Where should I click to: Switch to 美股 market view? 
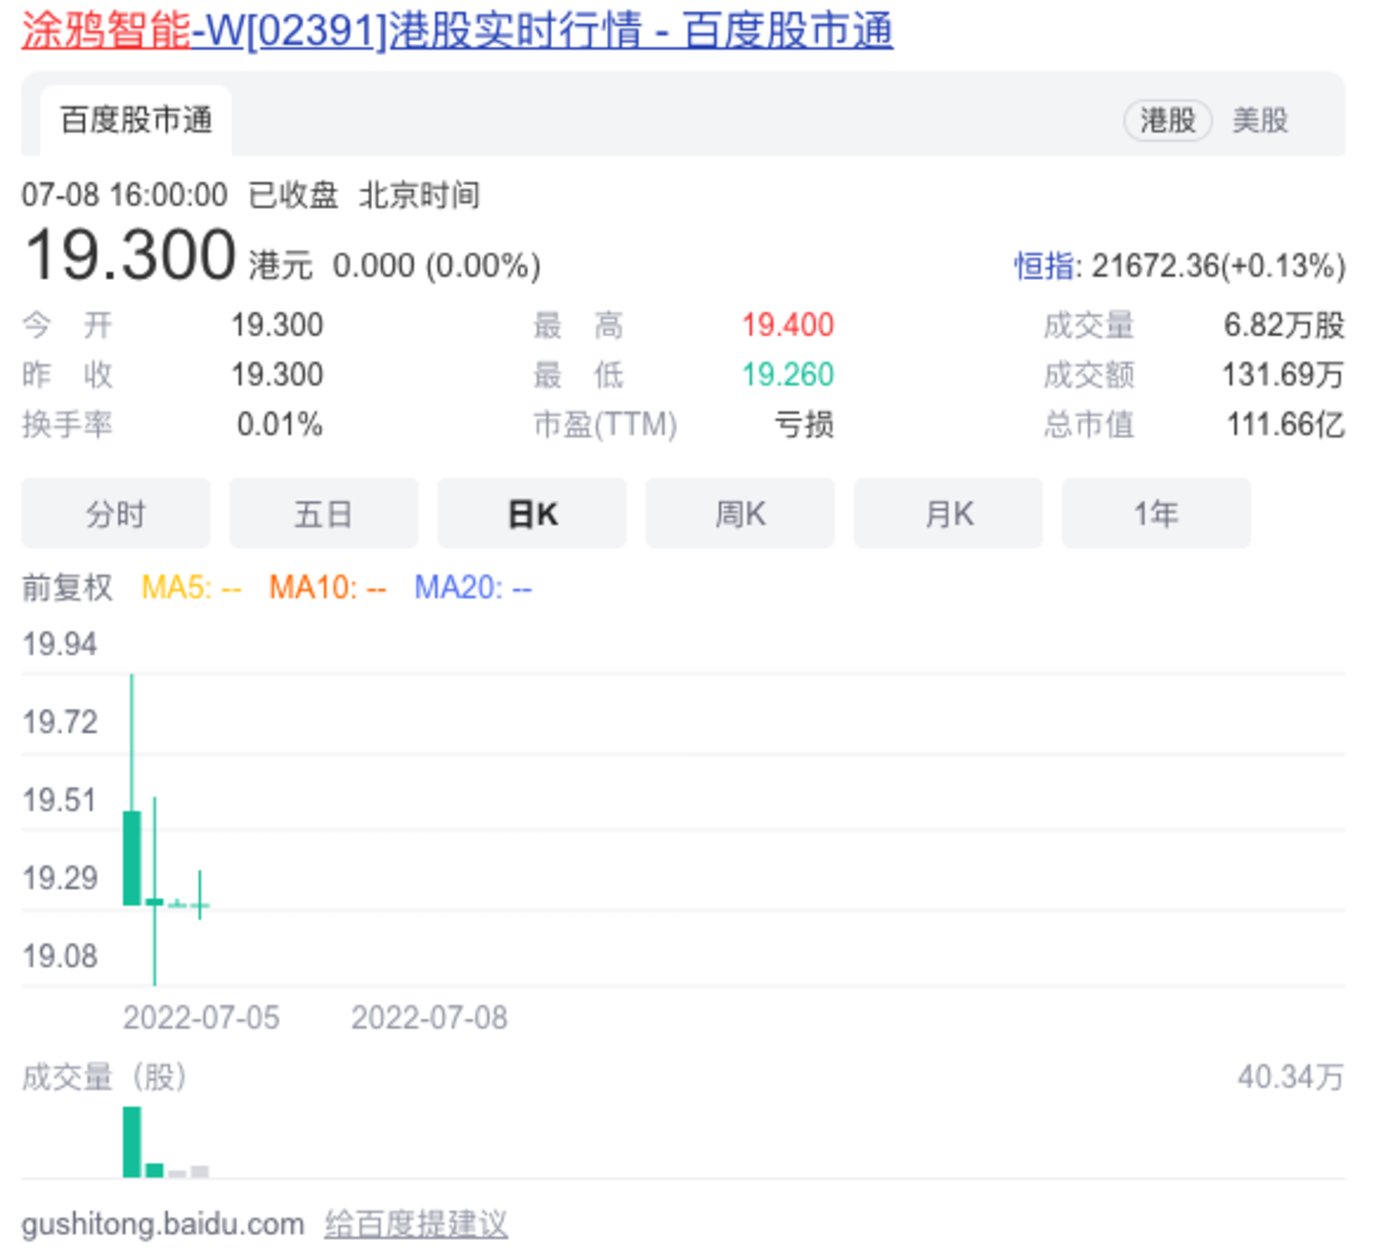[x=1259, y=121]
